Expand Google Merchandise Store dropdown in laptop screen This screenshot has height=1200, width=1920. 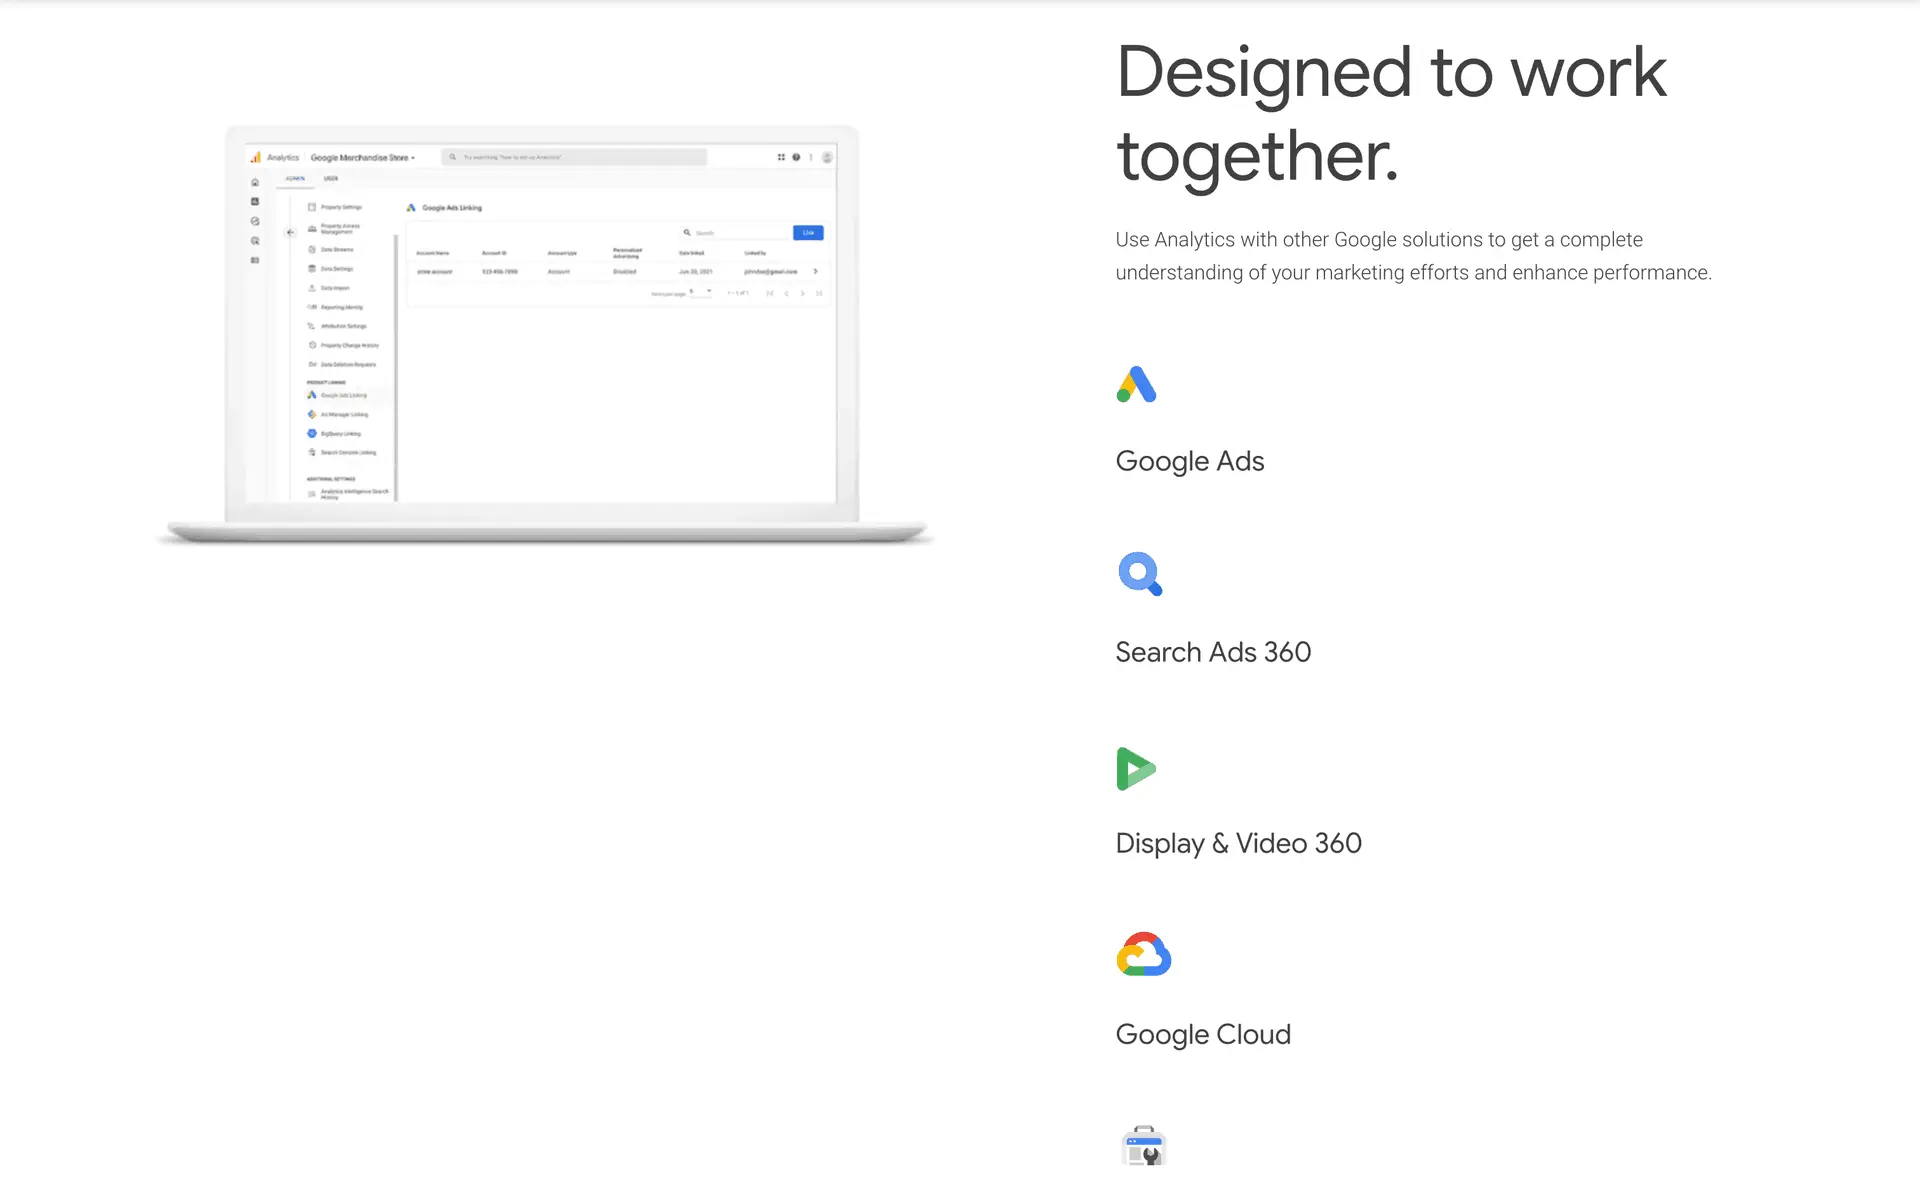362,158
